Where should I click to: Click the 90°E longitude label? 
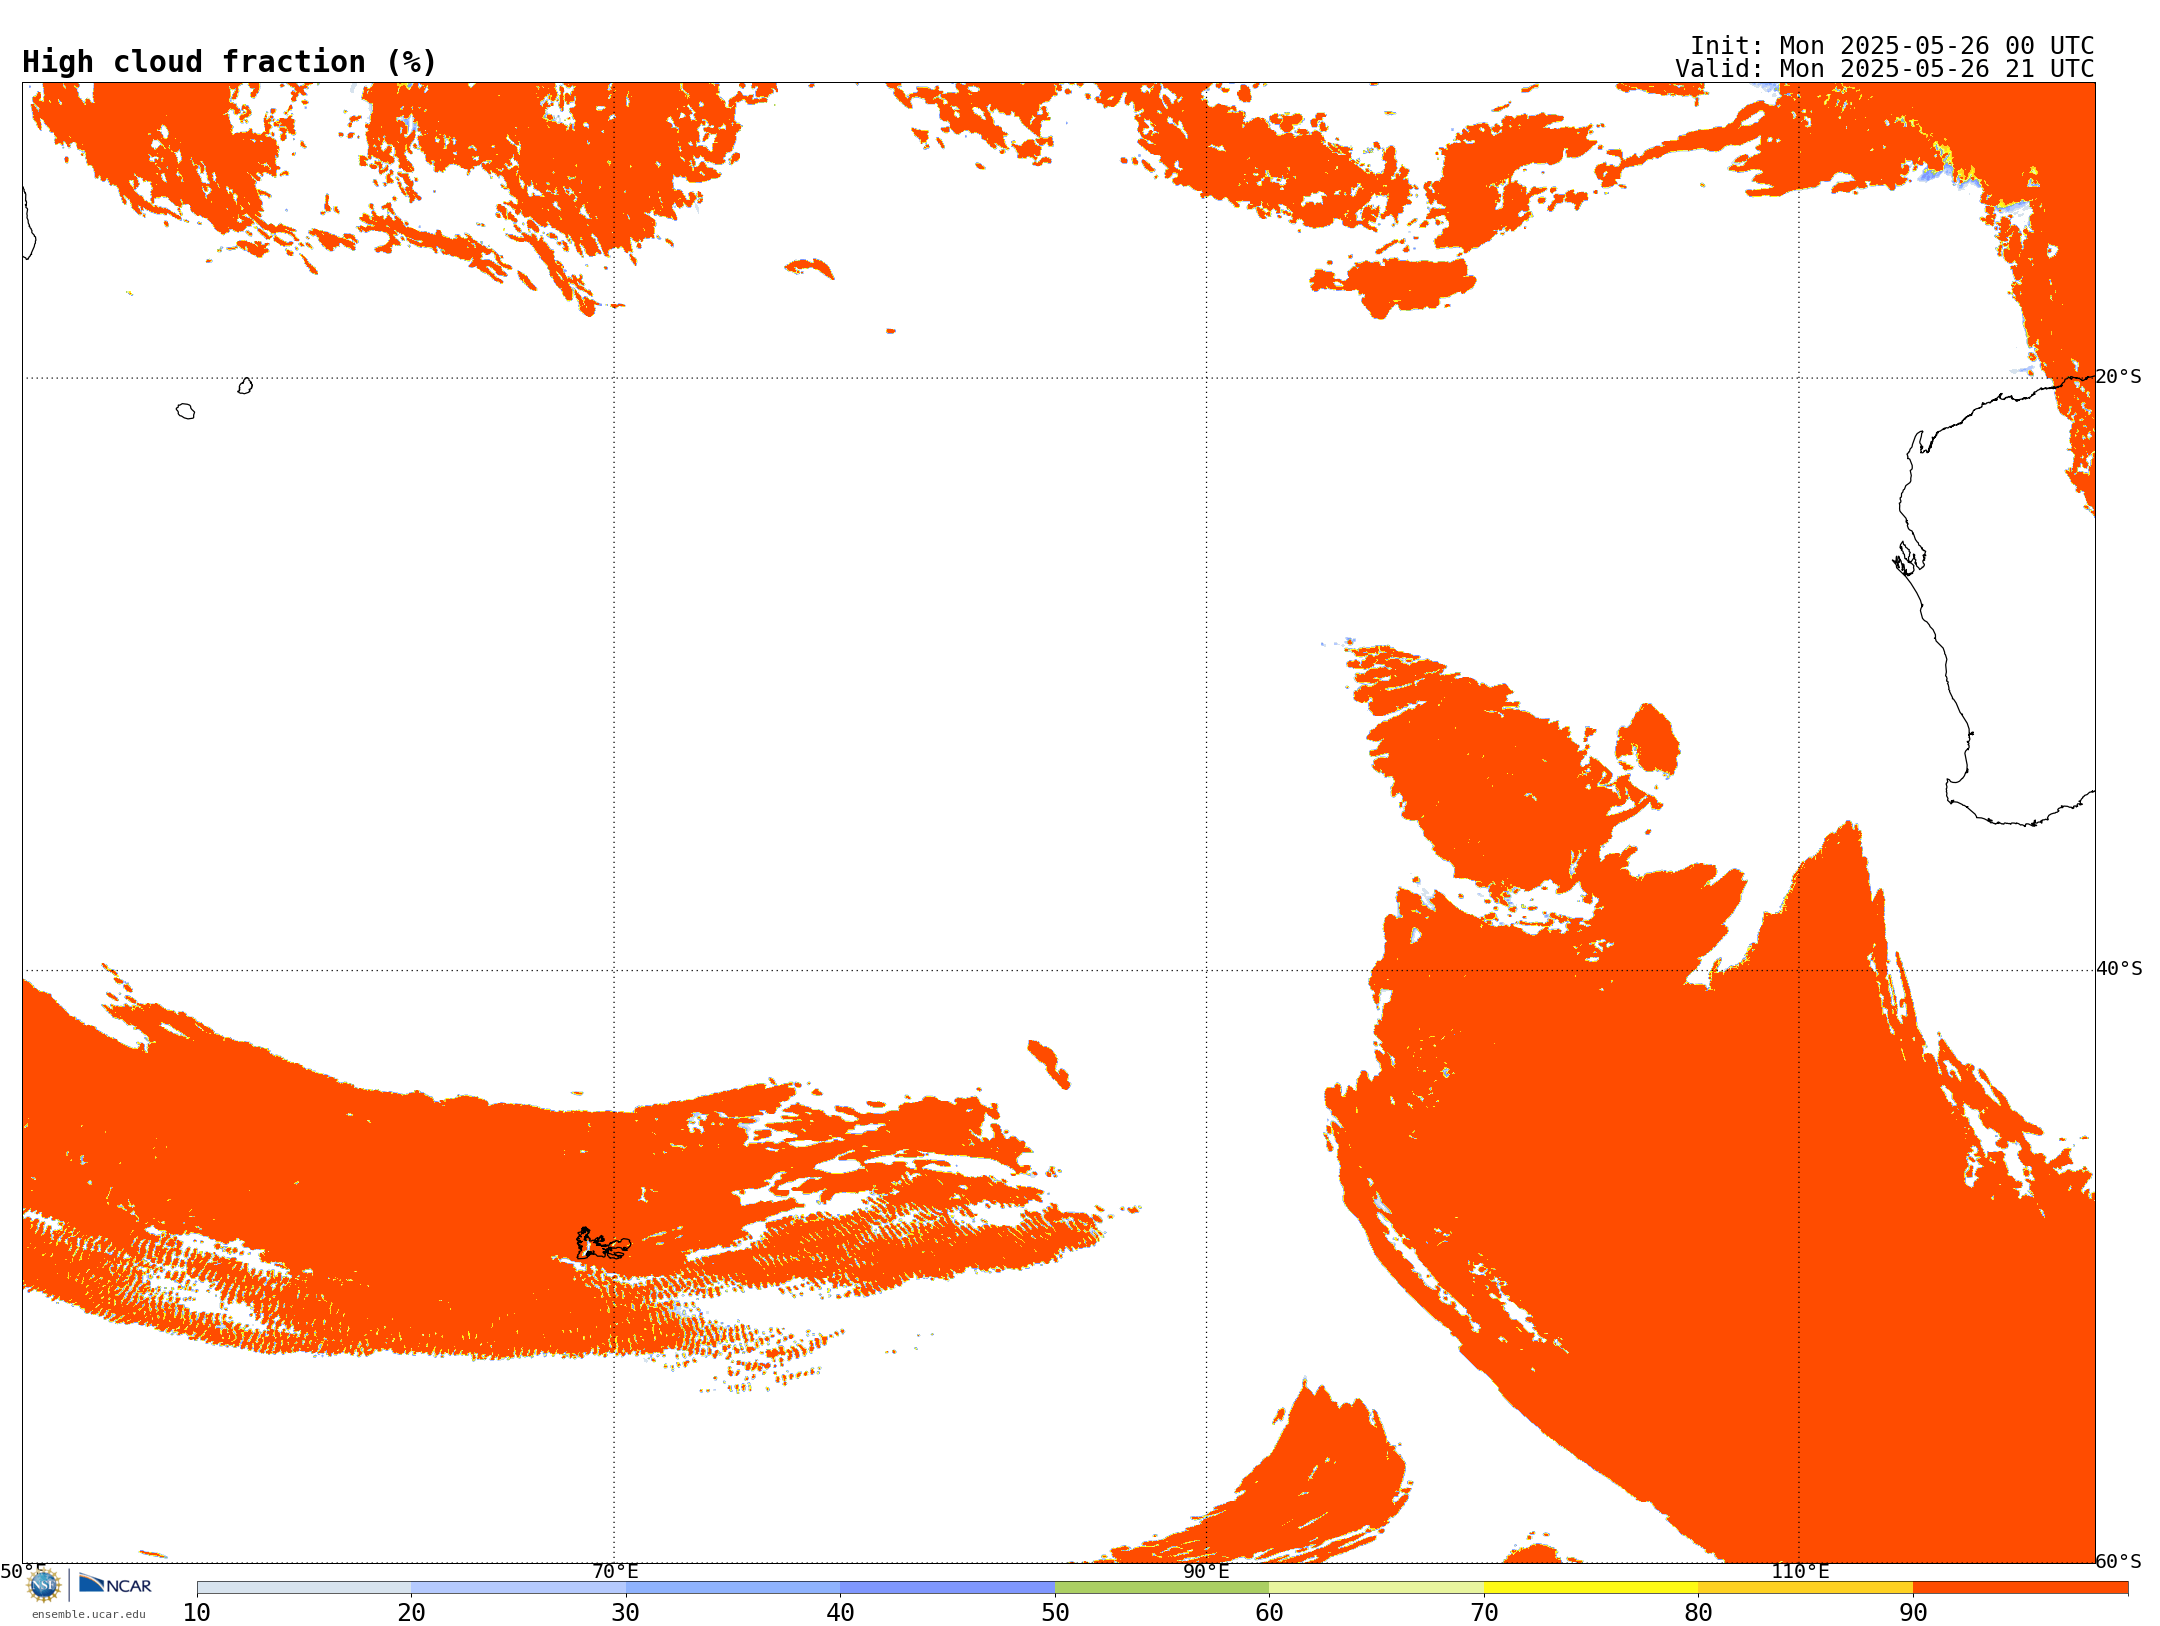pyautogui.click(x=1206, y=1572)
